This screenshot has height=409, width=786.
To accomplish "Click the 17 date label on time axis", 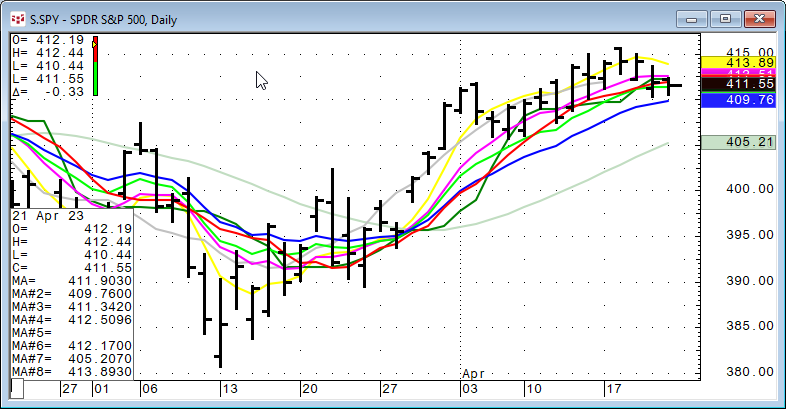I will click(x=614, y=389).
